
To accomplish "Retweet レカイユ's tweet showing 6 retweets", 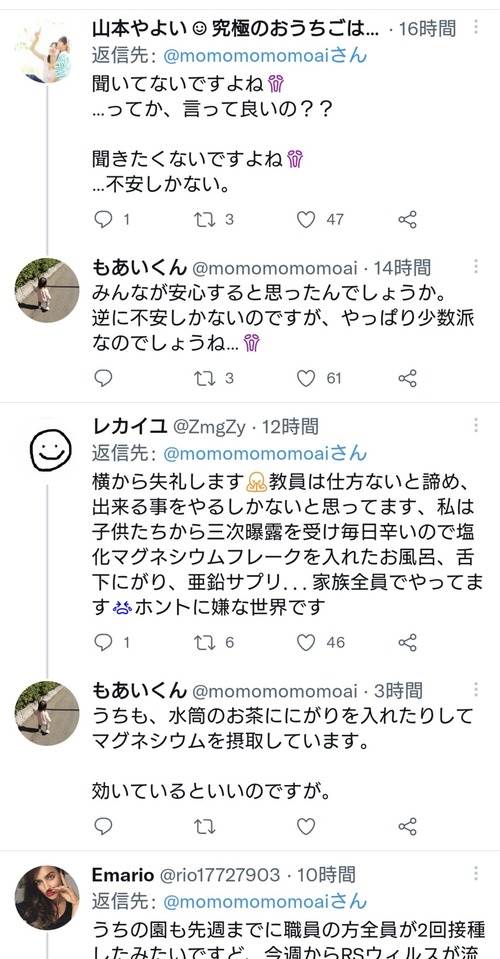I will tap(205, 642).
